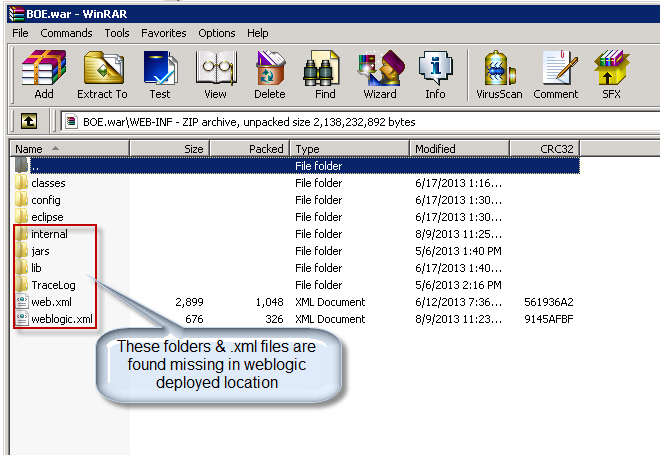Select the TraceLog folder icon
Screen dimensions: 660x455
(x=21, y=285)
